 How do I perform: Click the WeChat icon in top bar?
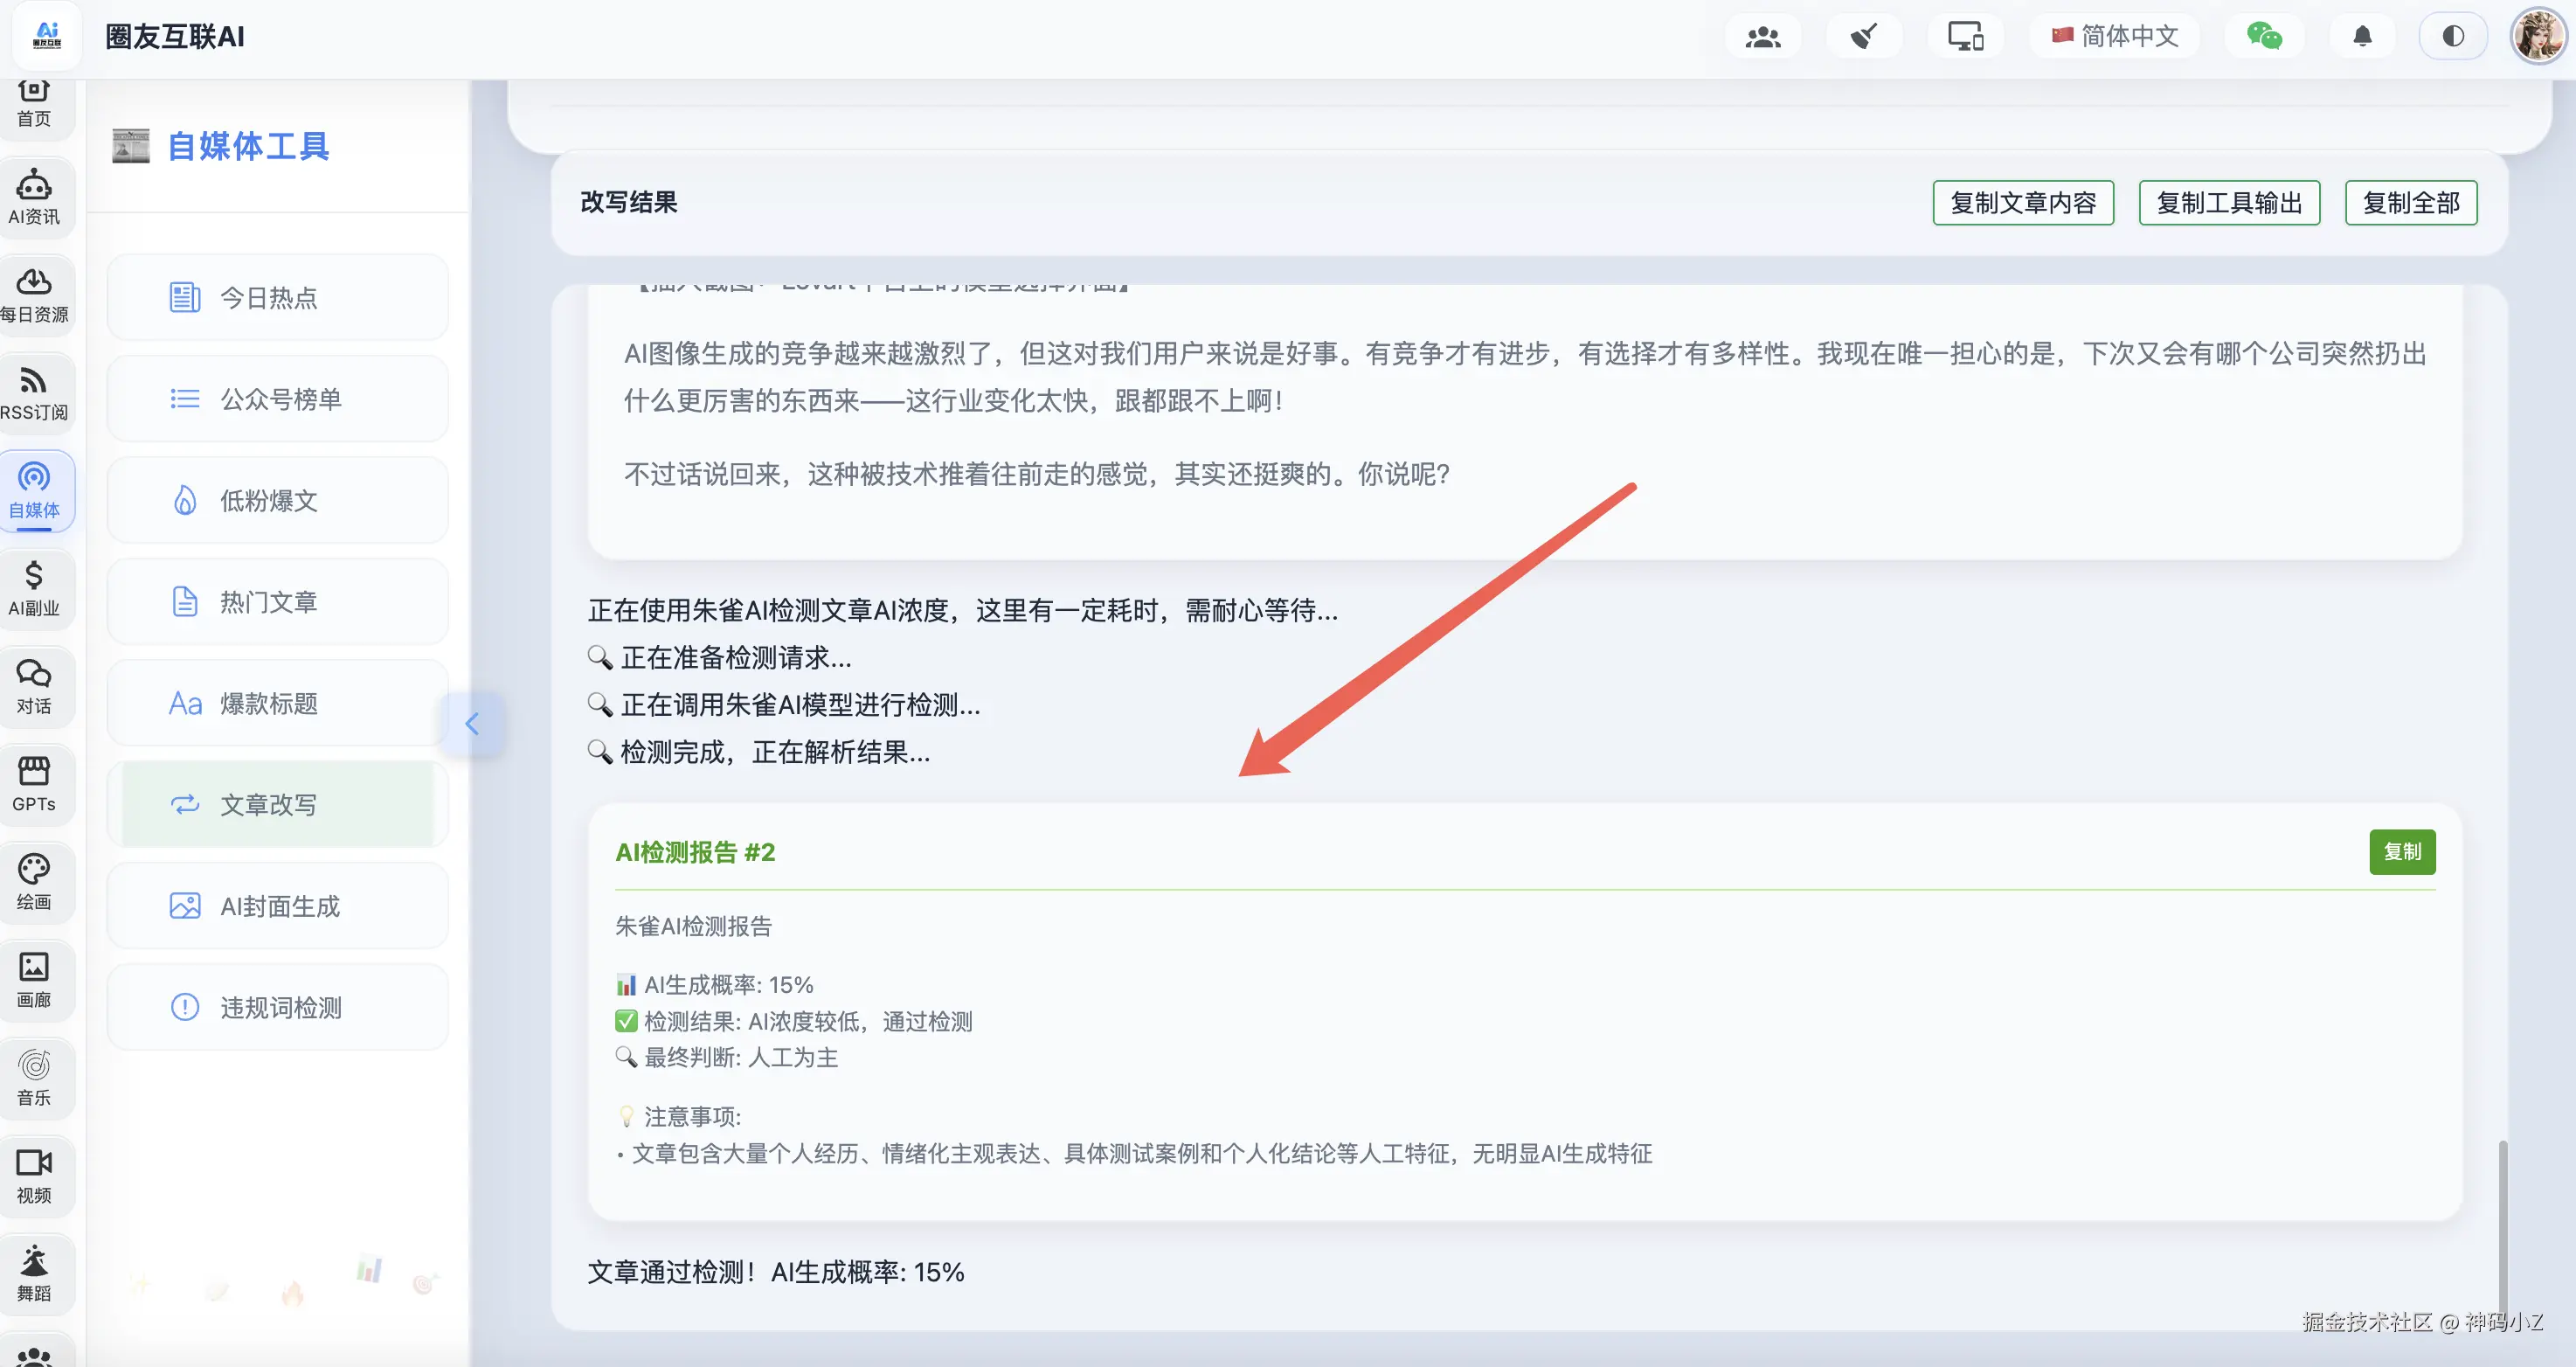2264,36
